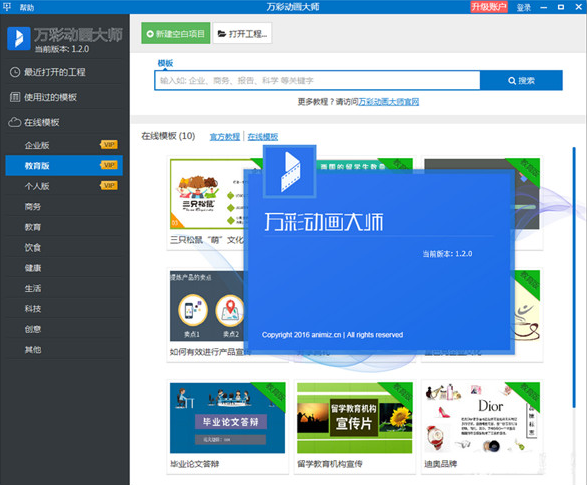Click the red 升级账户 upgrade button
Viewport: 587px width, 485px height.
point(489,7)
